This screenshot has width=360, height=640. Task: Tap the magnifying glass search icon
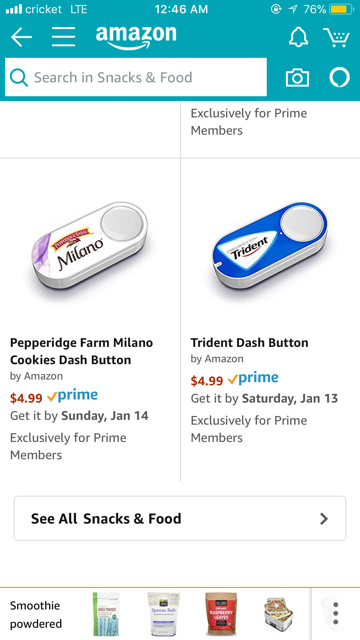point(19,78)
